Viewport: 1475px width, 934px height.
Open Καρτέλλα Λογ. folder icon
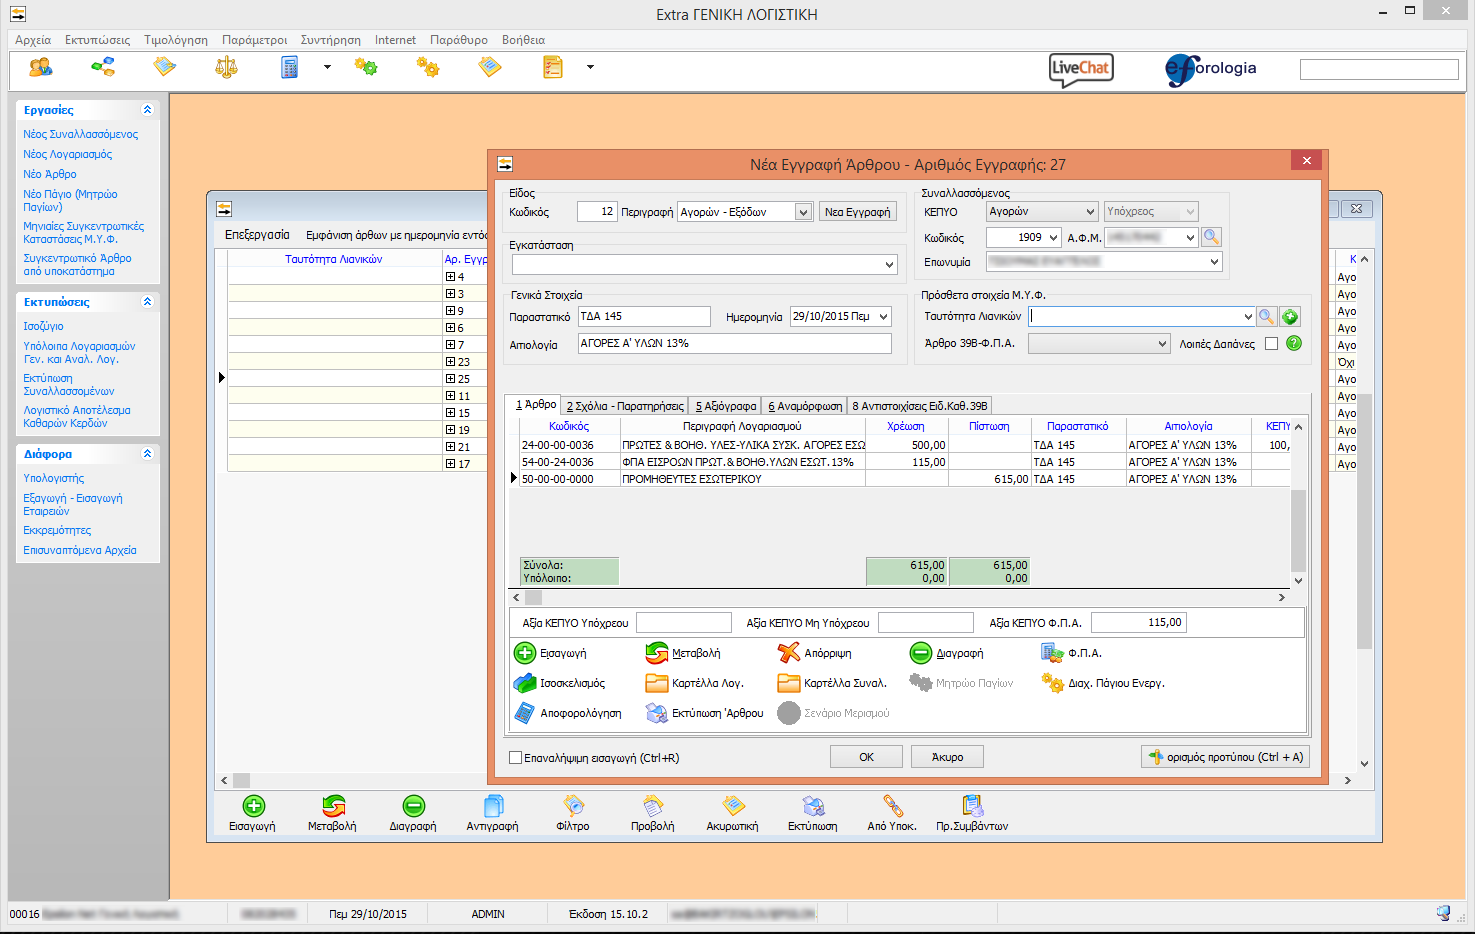pos(657,683)
